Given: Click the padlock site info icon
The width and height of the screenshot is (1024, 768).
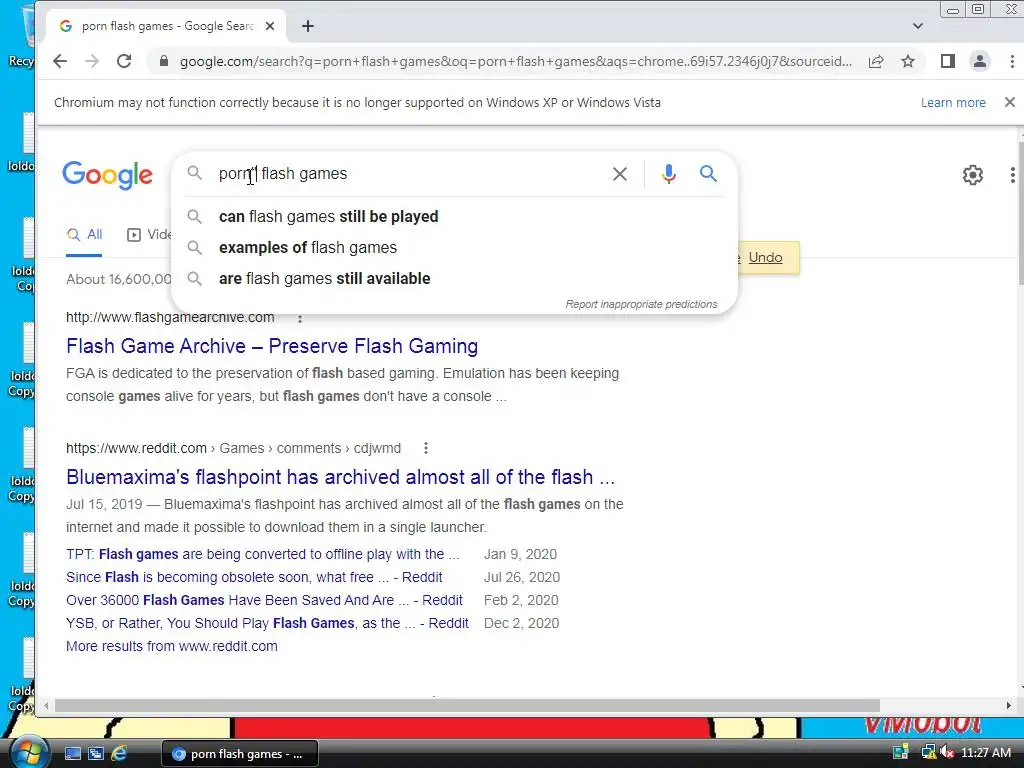Looking at the screenshot, I should (164, 61).
